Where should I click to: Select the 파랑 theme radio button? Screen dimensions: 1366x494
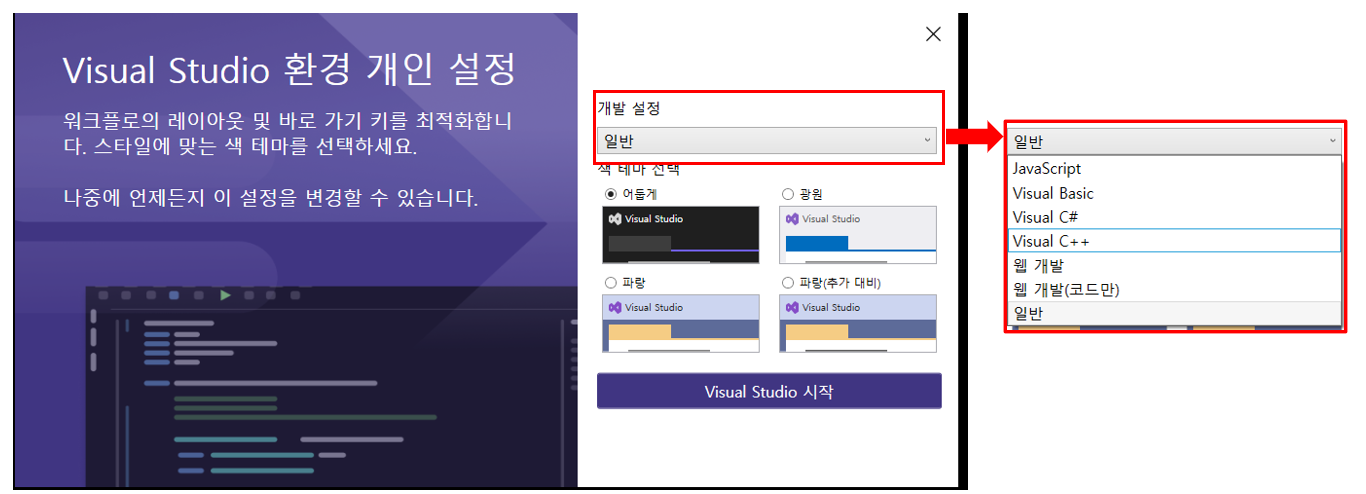click(611, 282)
